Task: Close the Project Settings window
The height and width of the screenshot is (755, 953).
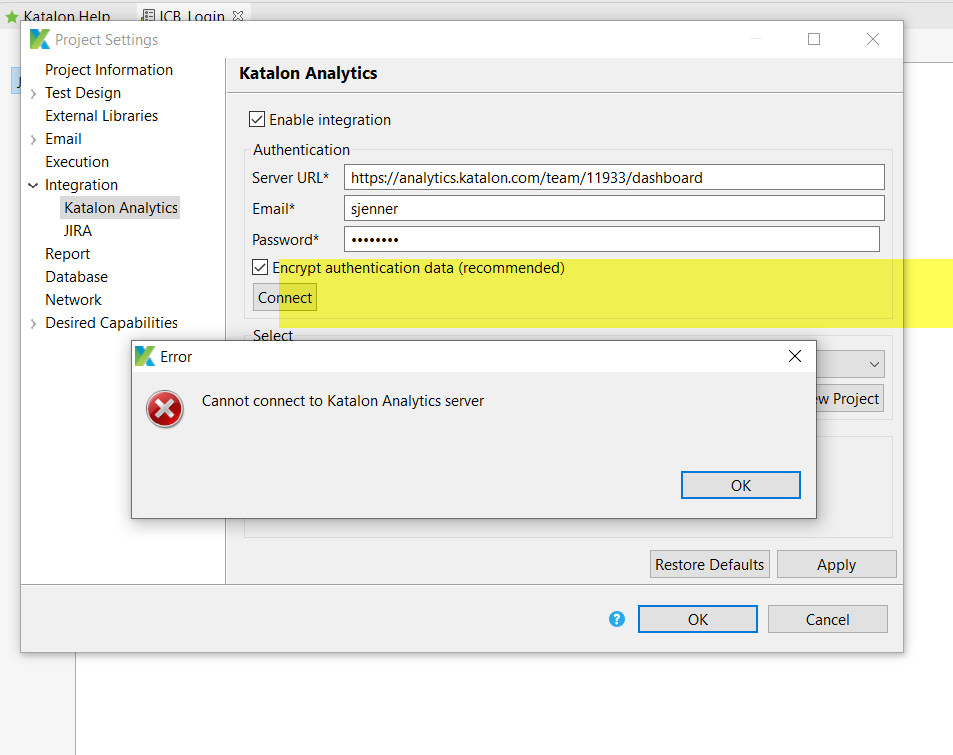Action: tap(873, 40)
